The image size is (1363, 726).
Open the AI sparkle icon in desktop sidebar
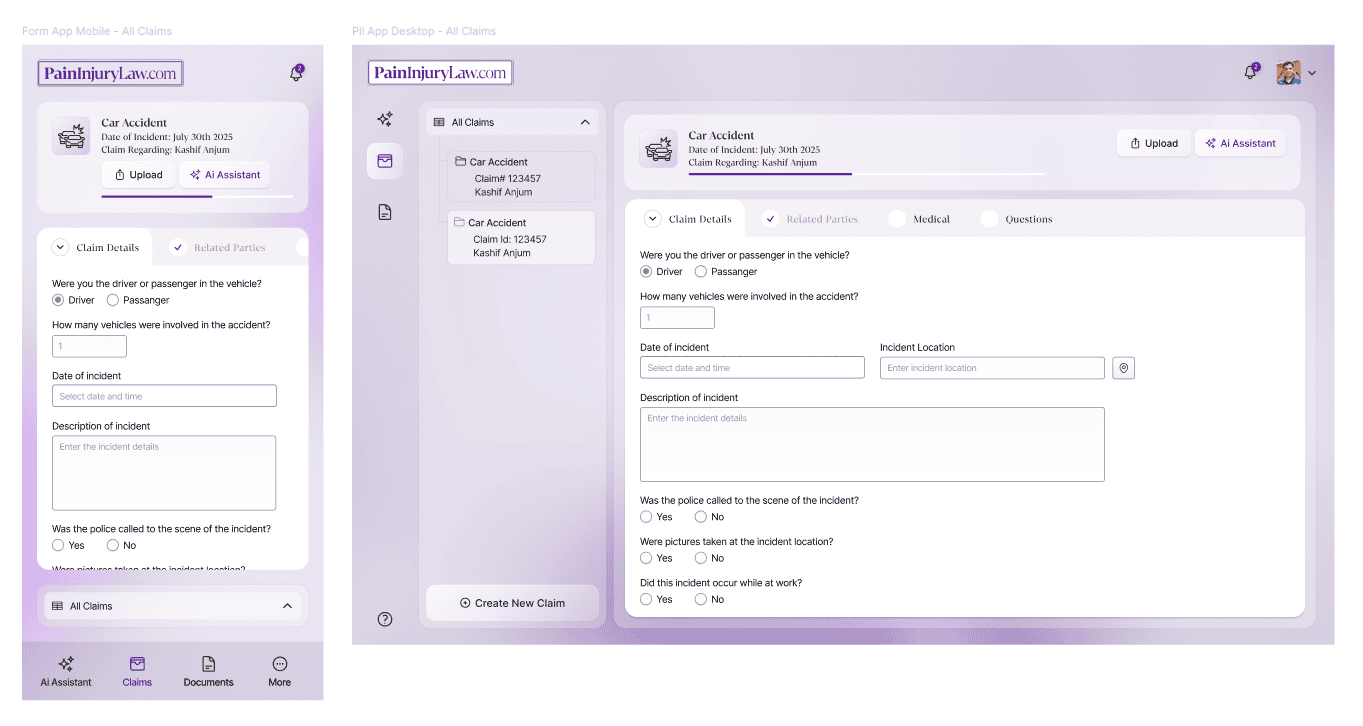point(385,119)
